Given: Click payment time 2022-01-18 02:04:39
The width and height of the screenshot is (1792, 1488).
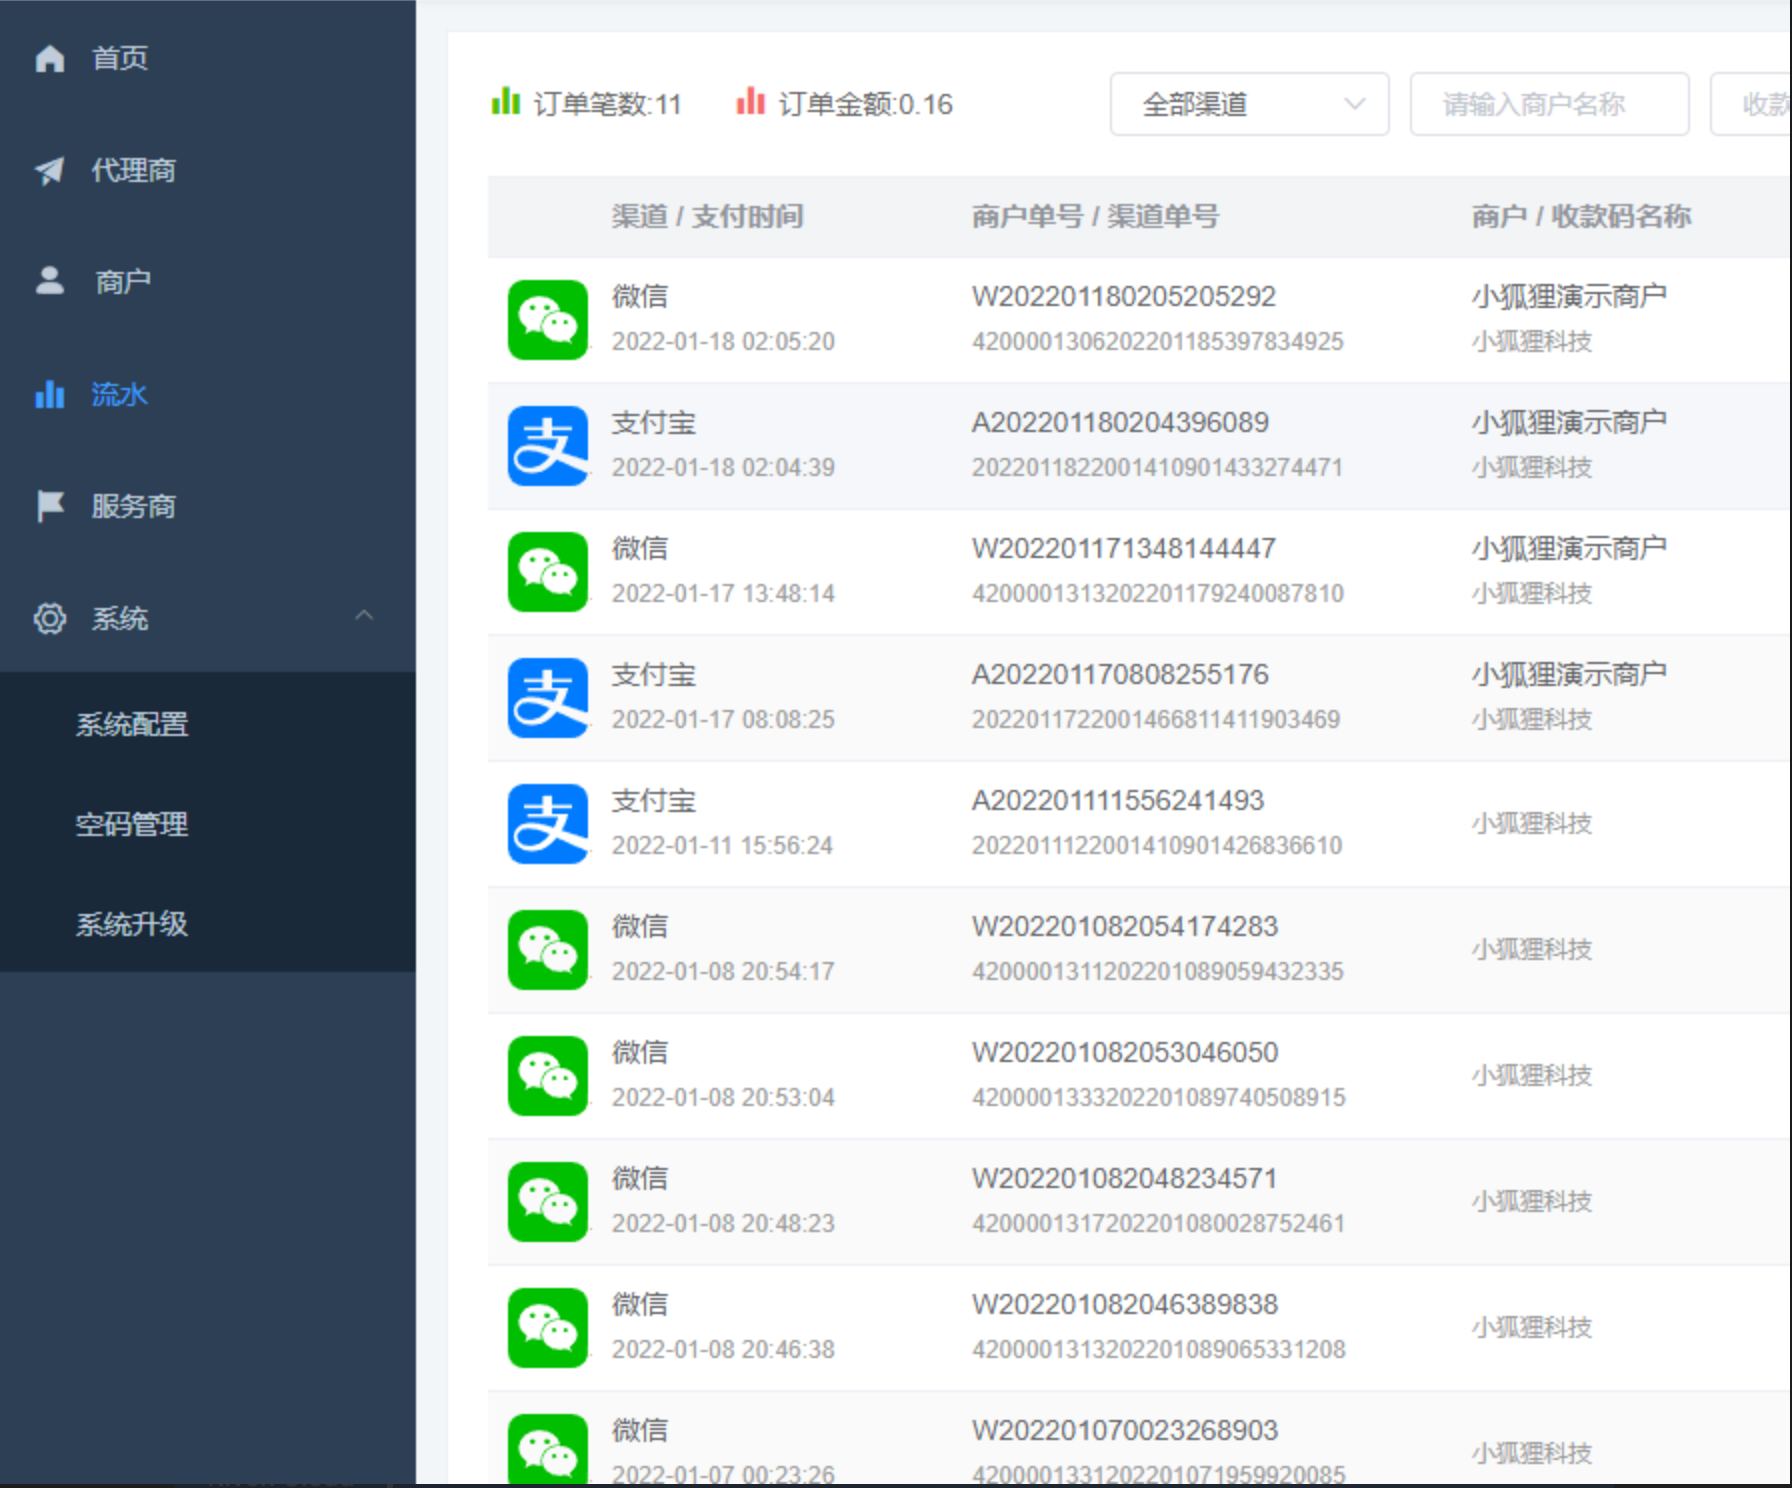Looking at the screenshot, I should tap(723, 467).
